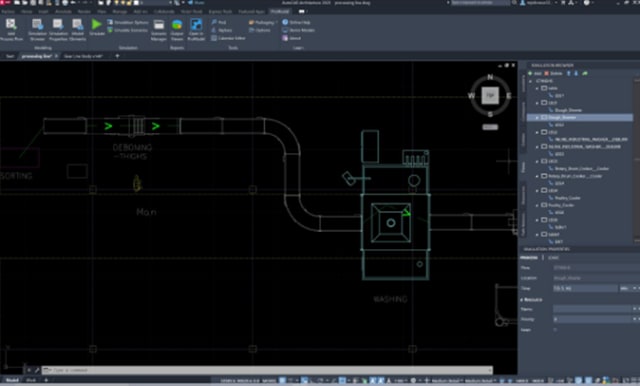Expand the Poultry_Cooler tree row

537,205
